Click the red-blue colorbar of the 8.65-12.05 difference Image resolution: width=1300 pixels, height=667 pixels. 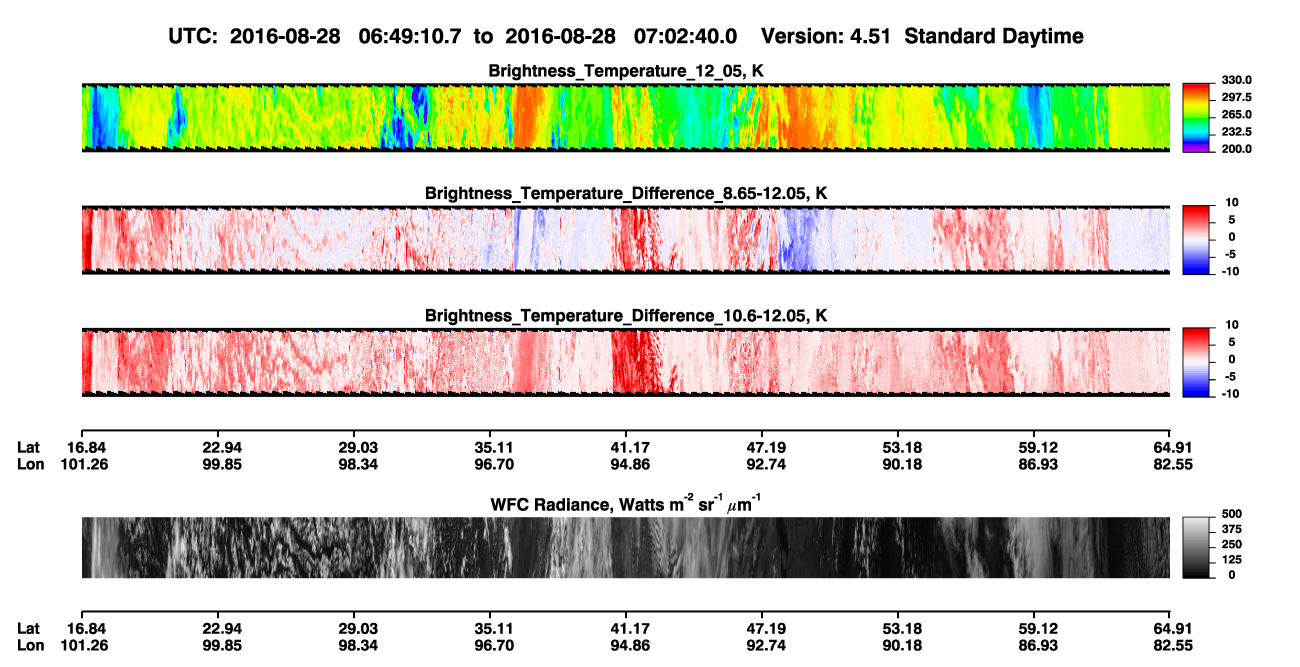tap(1196, 238)
